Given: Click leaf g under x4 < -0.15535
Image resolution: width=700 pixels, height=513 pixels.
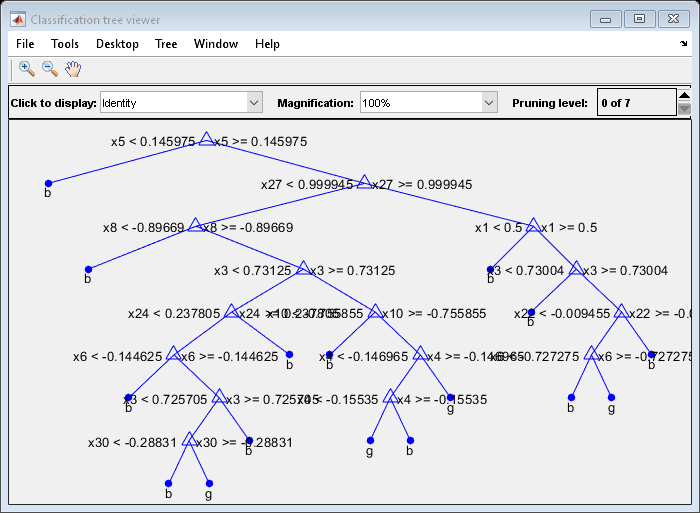Looking at the screenshot, I should pos(370,441).
